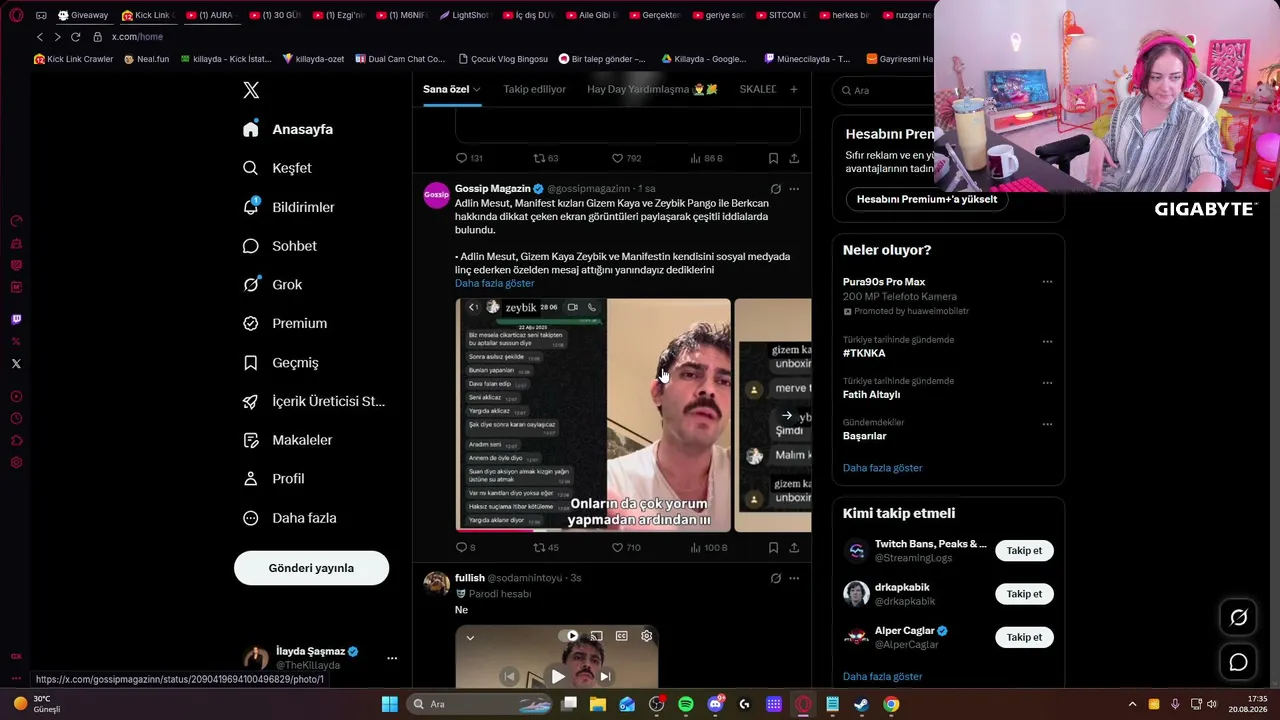Share the Gossip Magazin post
1280x720 pixels.
click(794, 548)
